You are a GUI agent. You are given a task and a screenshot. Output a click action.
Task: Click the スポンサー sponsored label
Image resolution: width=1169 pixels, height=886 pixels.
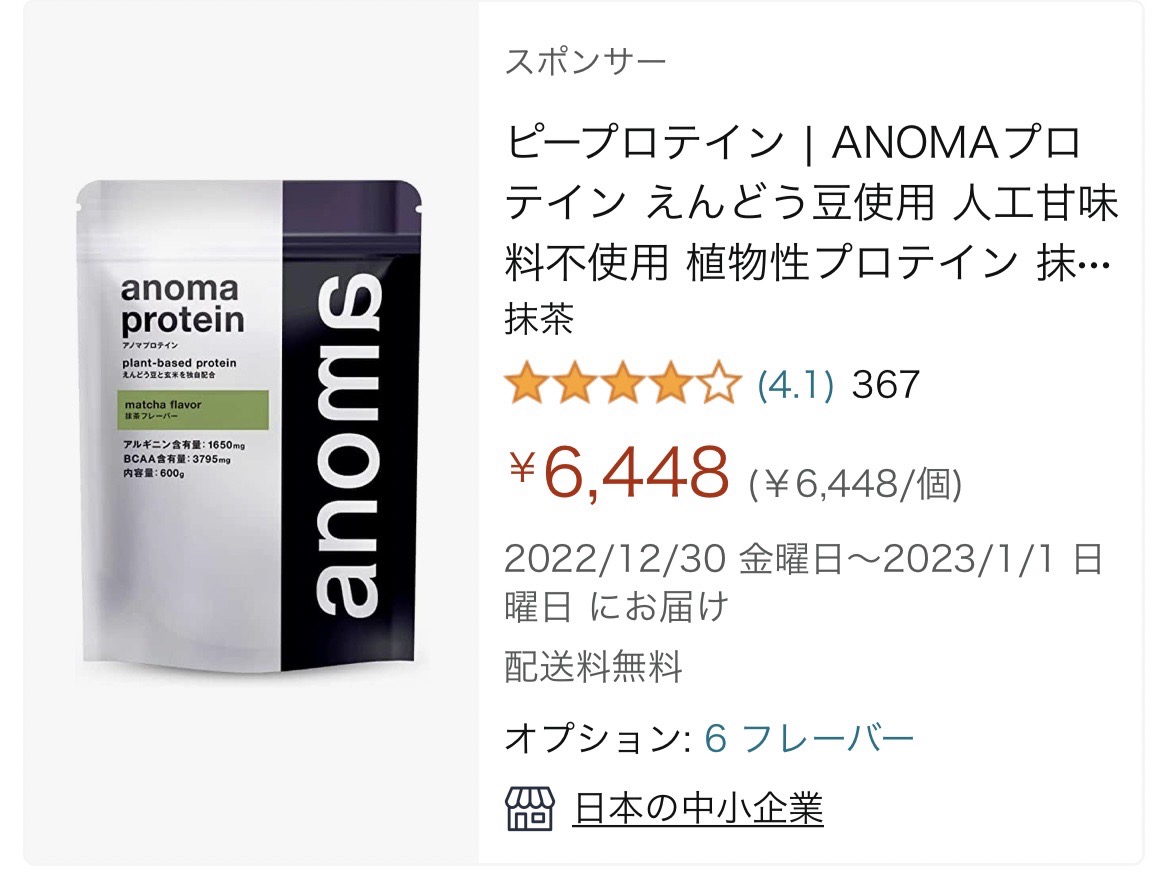click(585, 61)
